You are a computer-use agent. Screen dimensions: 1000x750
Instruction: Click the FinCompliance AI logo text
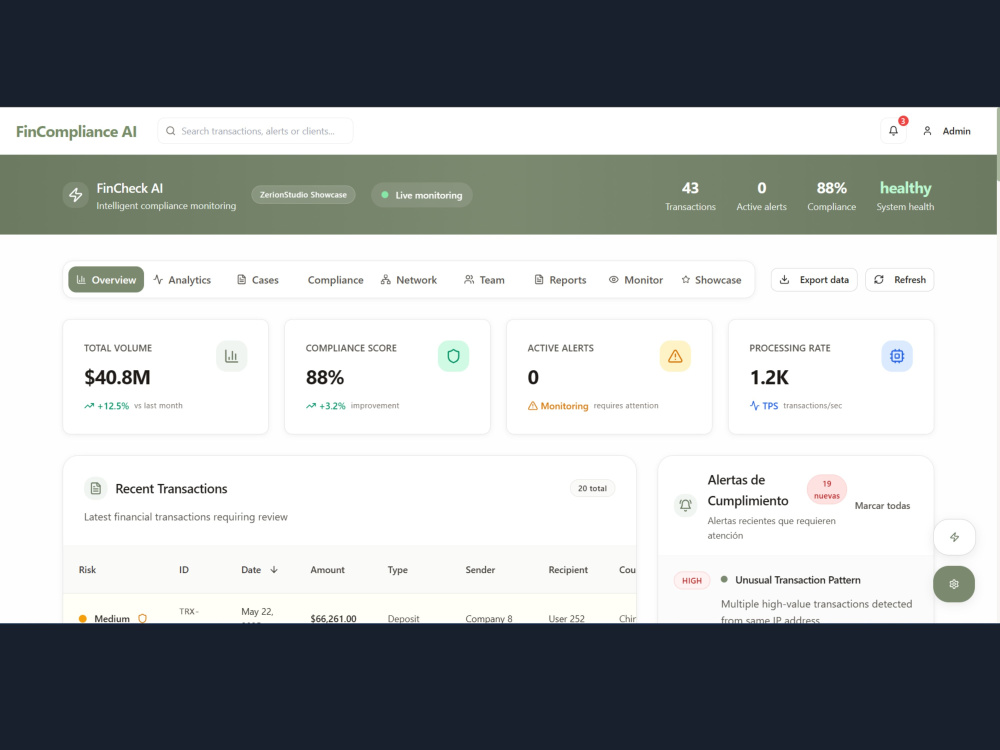click(77, 131)
